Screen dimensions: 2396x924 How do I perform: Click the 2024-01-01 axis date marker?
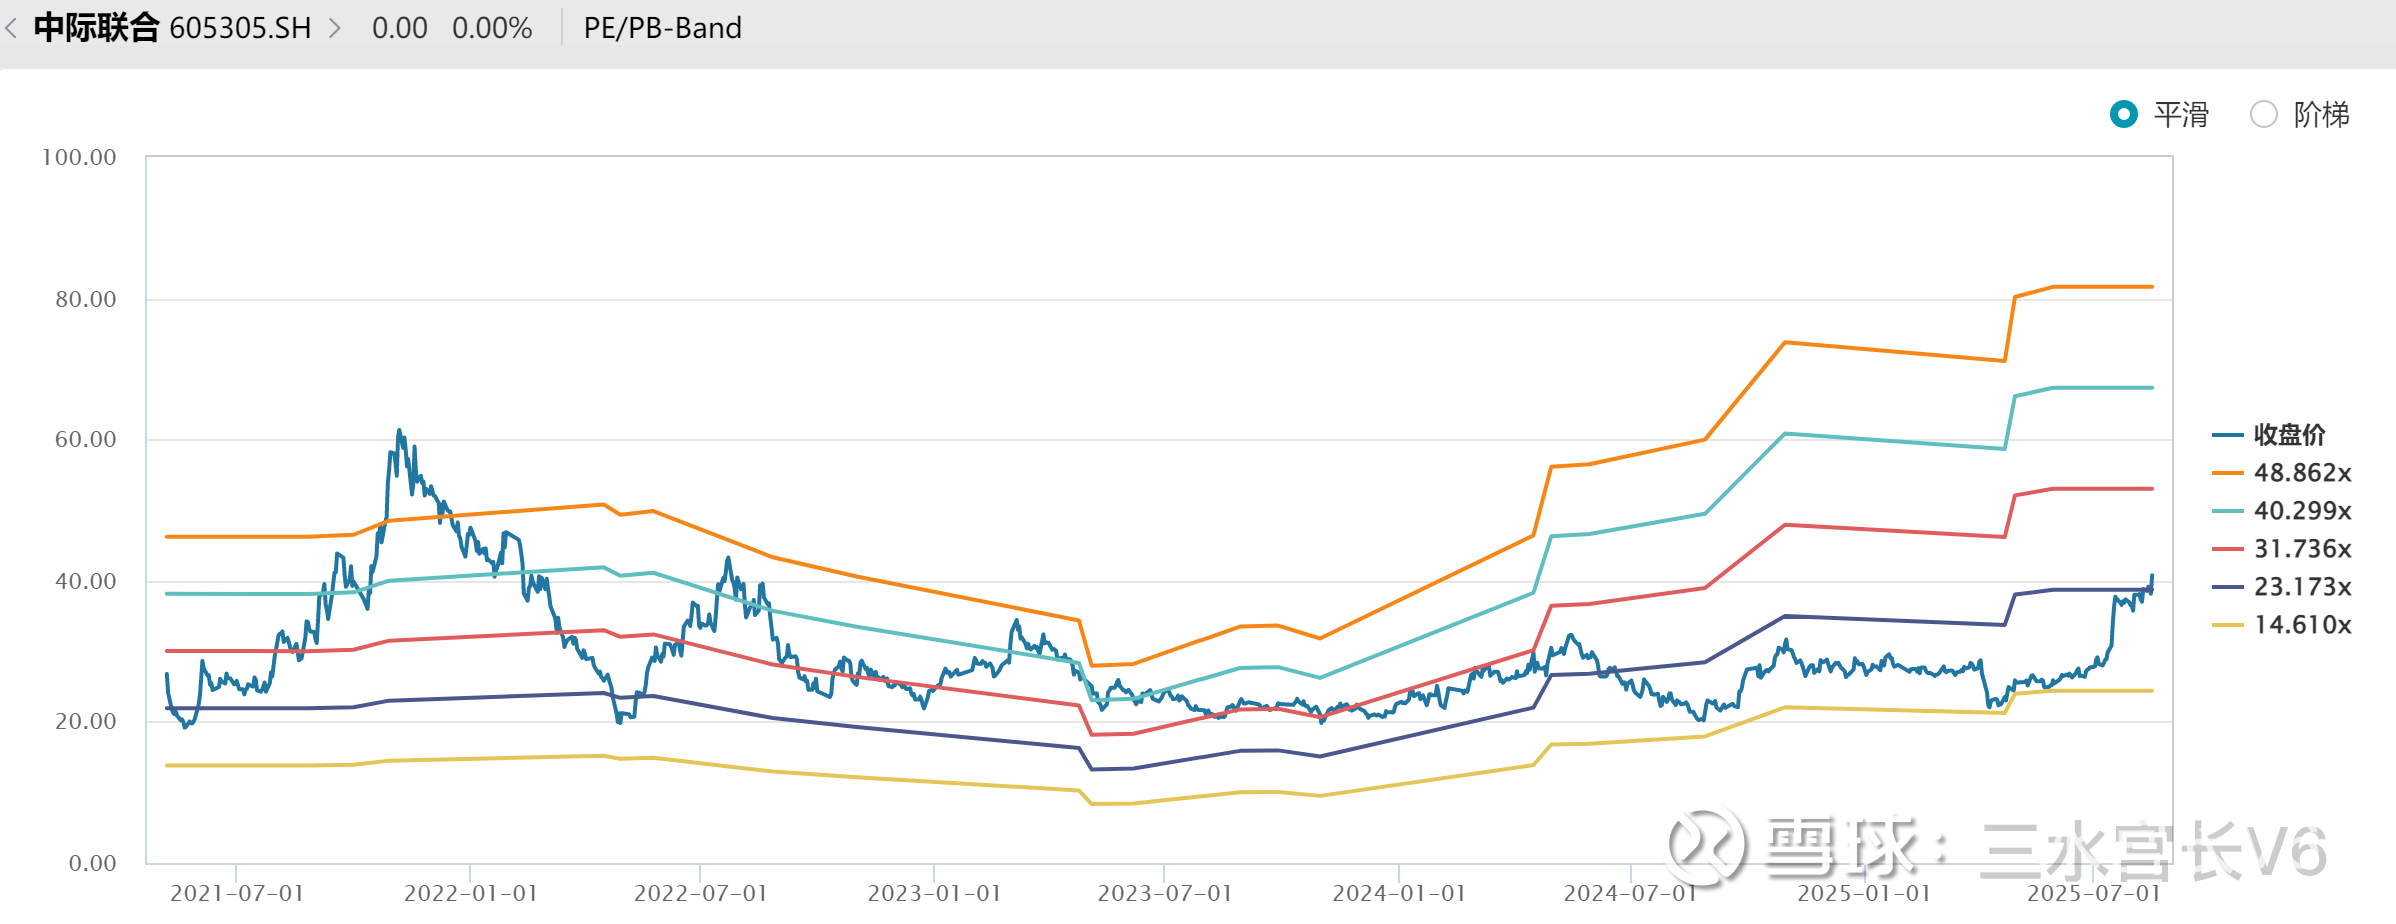coord(1399,893)
